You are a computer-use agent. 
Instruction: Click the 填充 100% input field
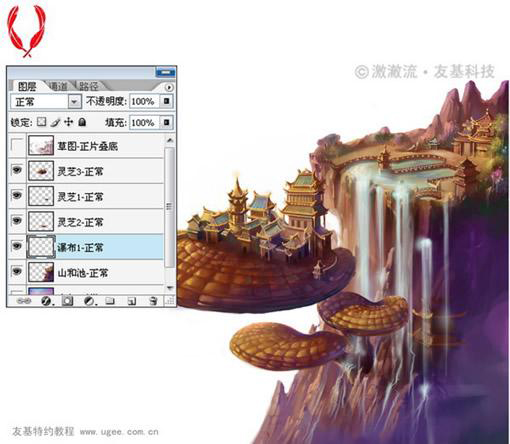pos(144,122)
